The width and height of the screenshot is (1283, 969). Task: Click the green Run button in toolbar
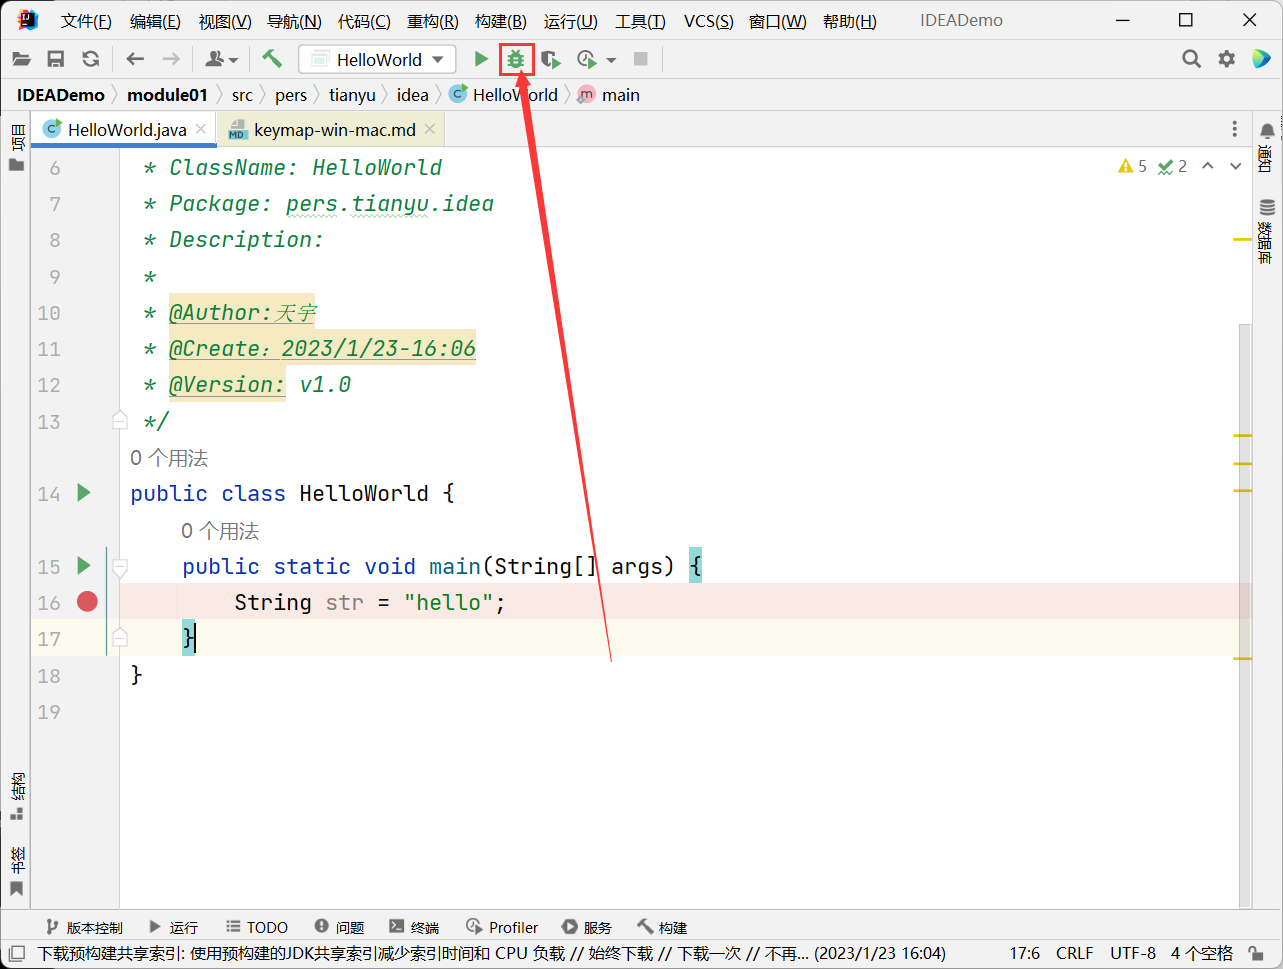[481, 59]
